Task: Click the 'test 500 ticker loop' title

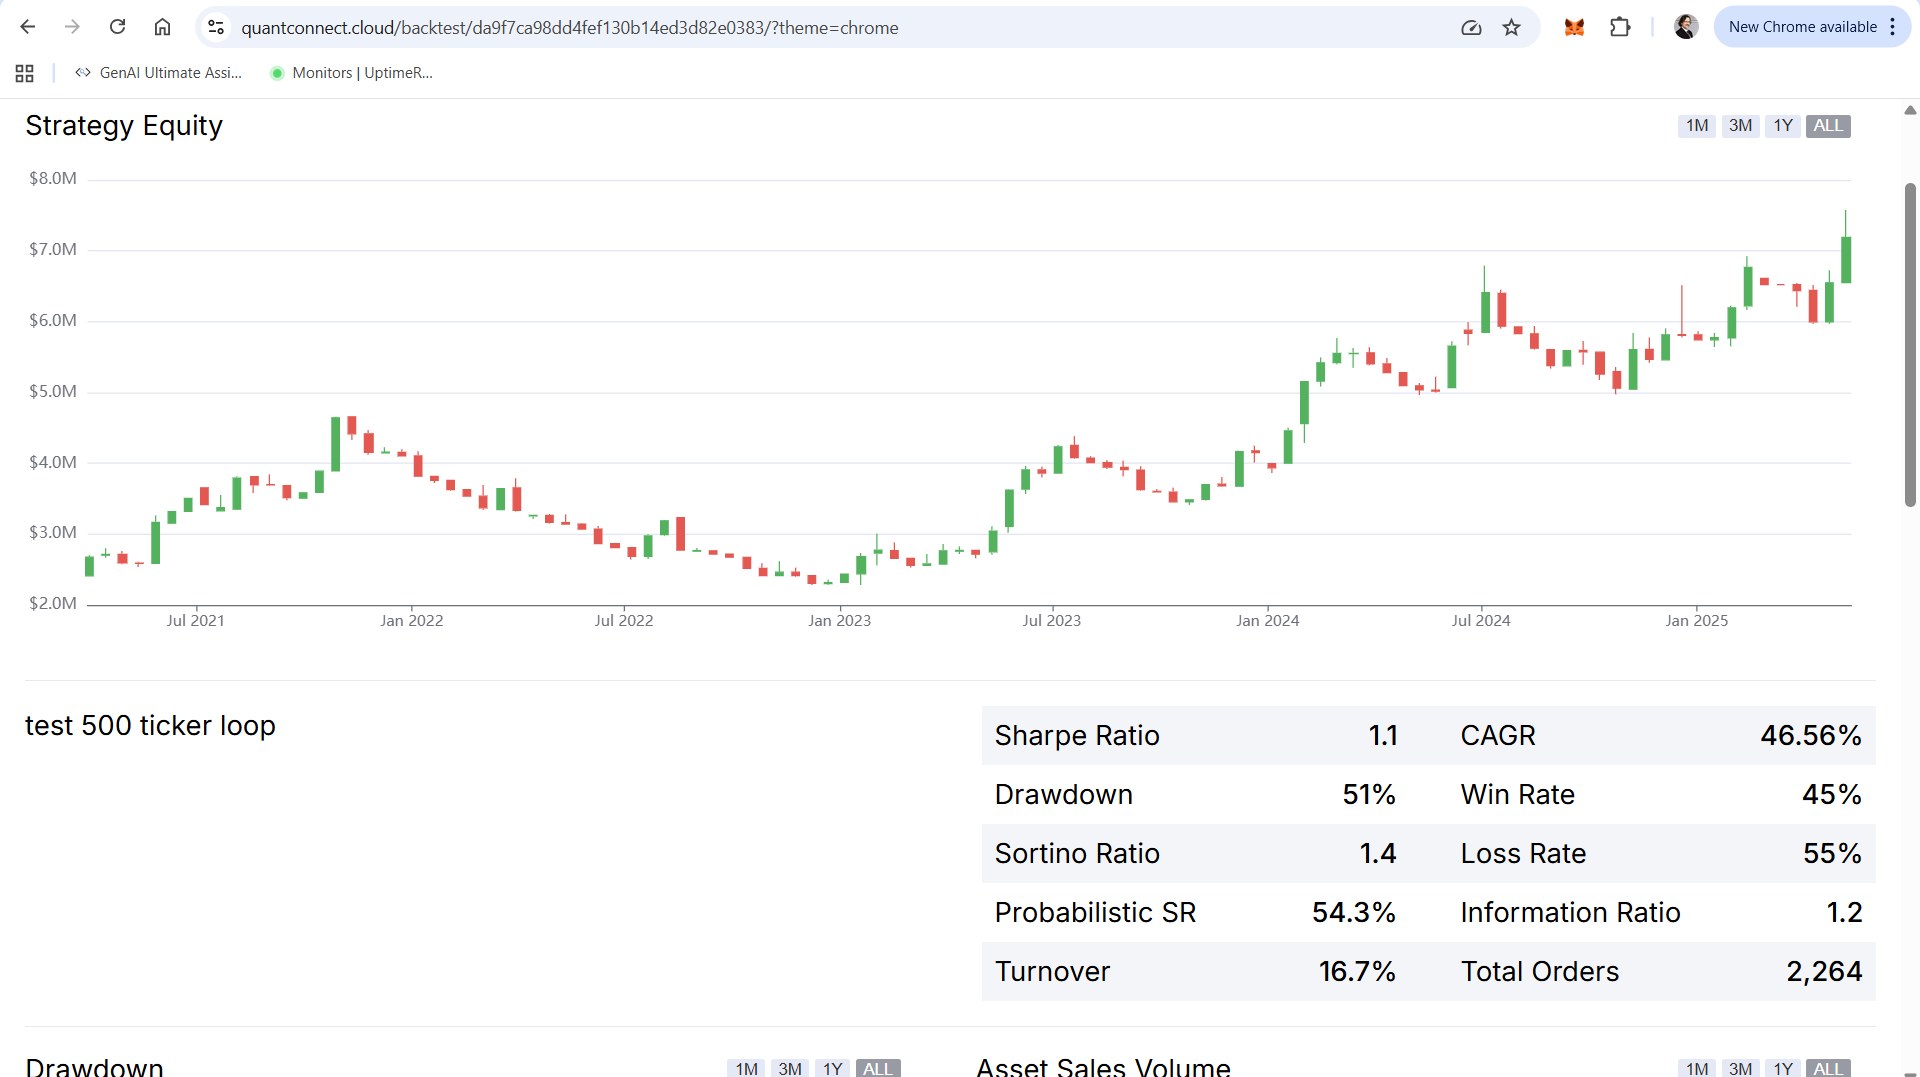Action: [150, 726]
